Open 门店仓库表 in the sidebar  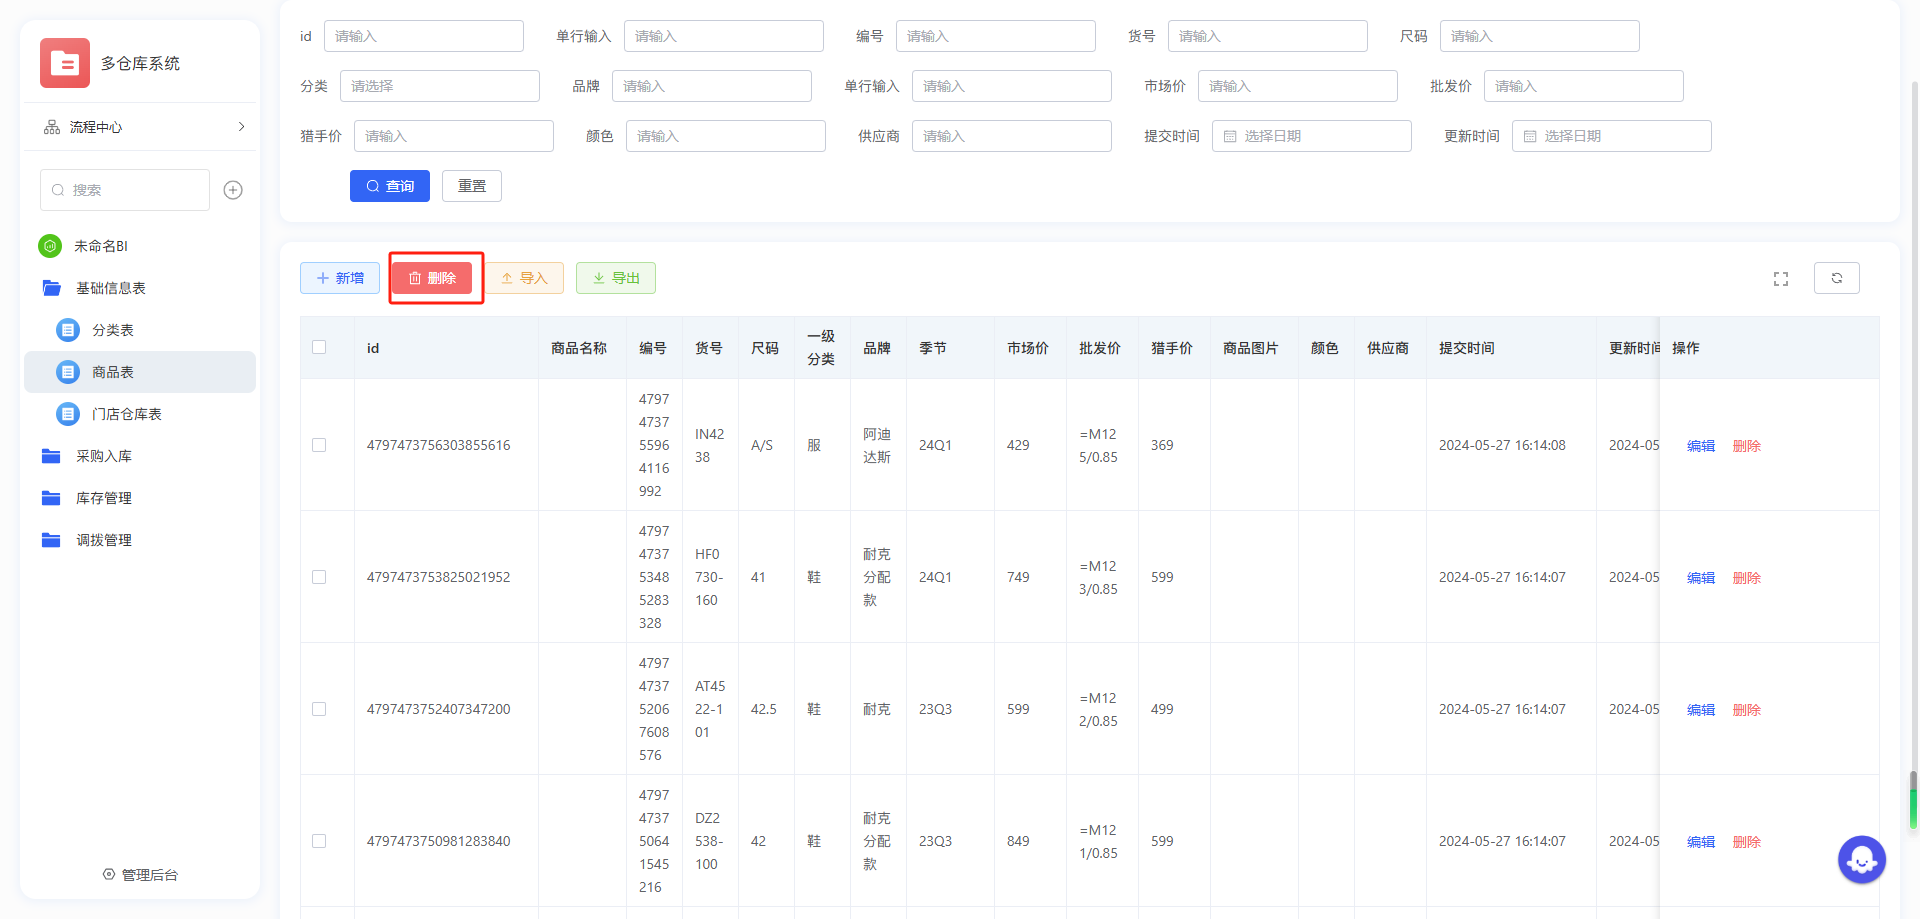[x=126, y=414]
